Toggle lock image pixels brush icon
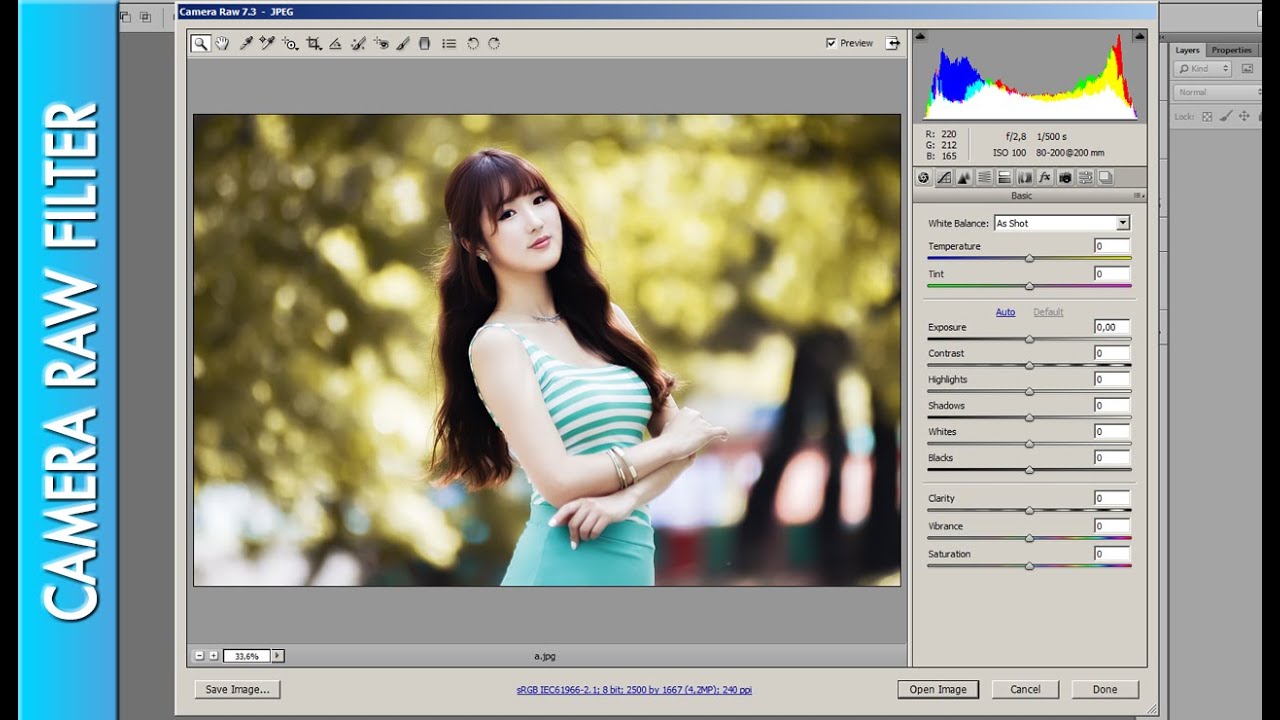 [x=1226, y=116]
